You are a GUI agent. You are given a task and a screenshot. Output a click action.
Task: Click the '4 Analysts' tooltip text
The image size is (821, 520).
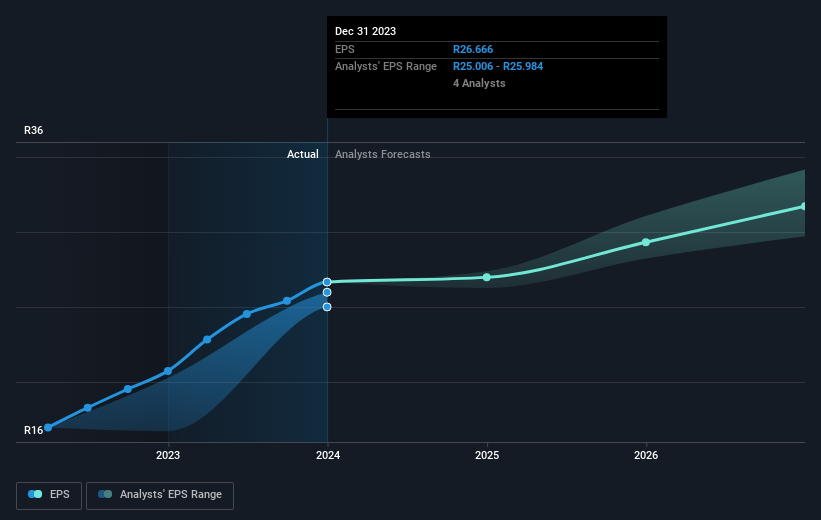479,83
